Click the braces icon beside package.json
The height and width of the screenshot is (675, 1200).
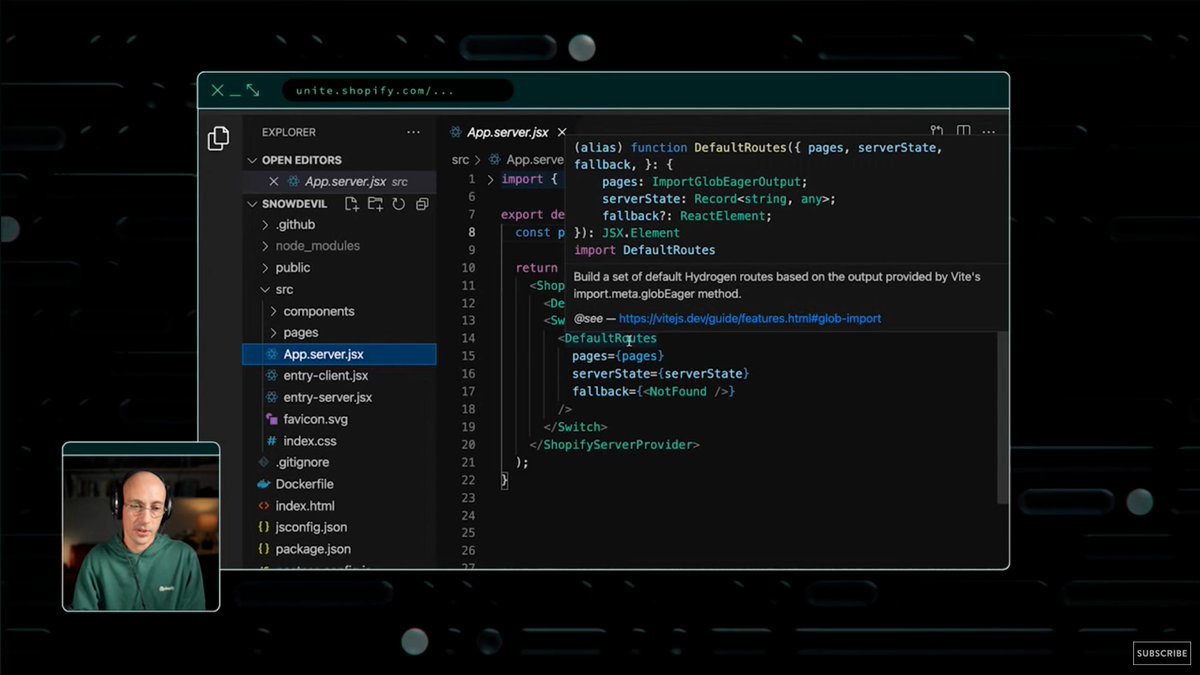click(x=264, y=549)
